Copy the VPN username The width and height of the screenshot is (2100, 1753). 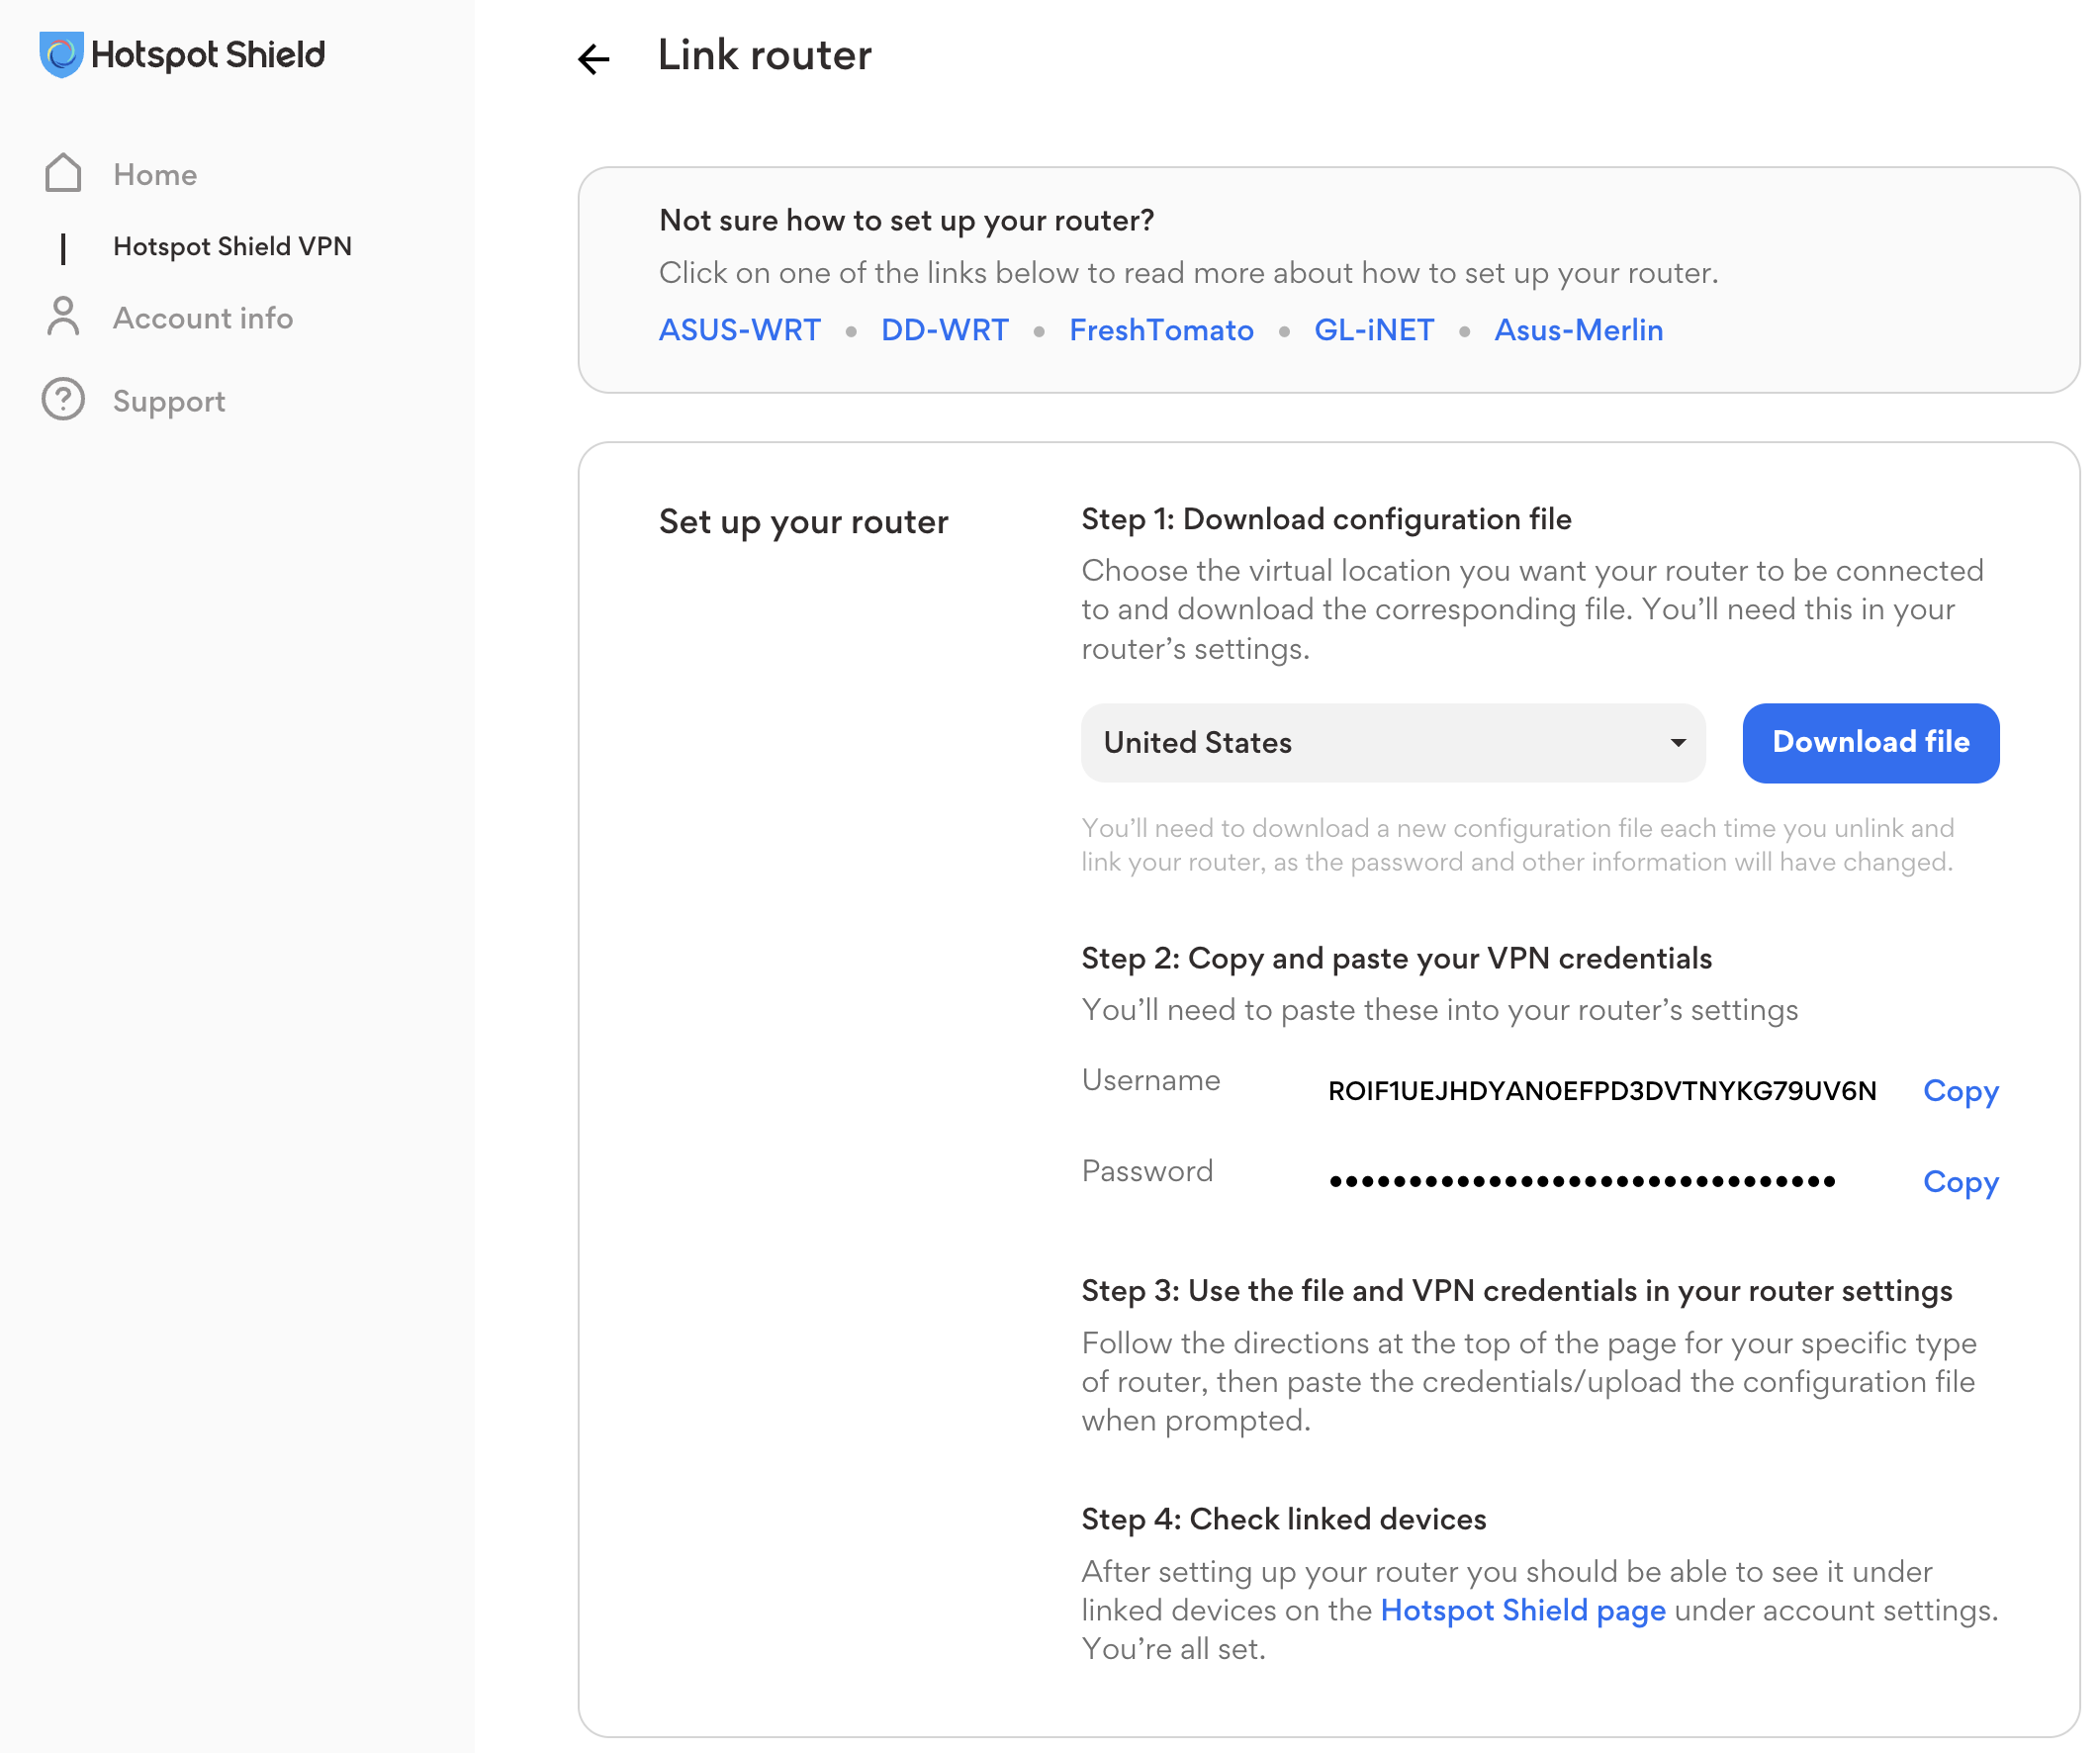pos(1959,1090)
